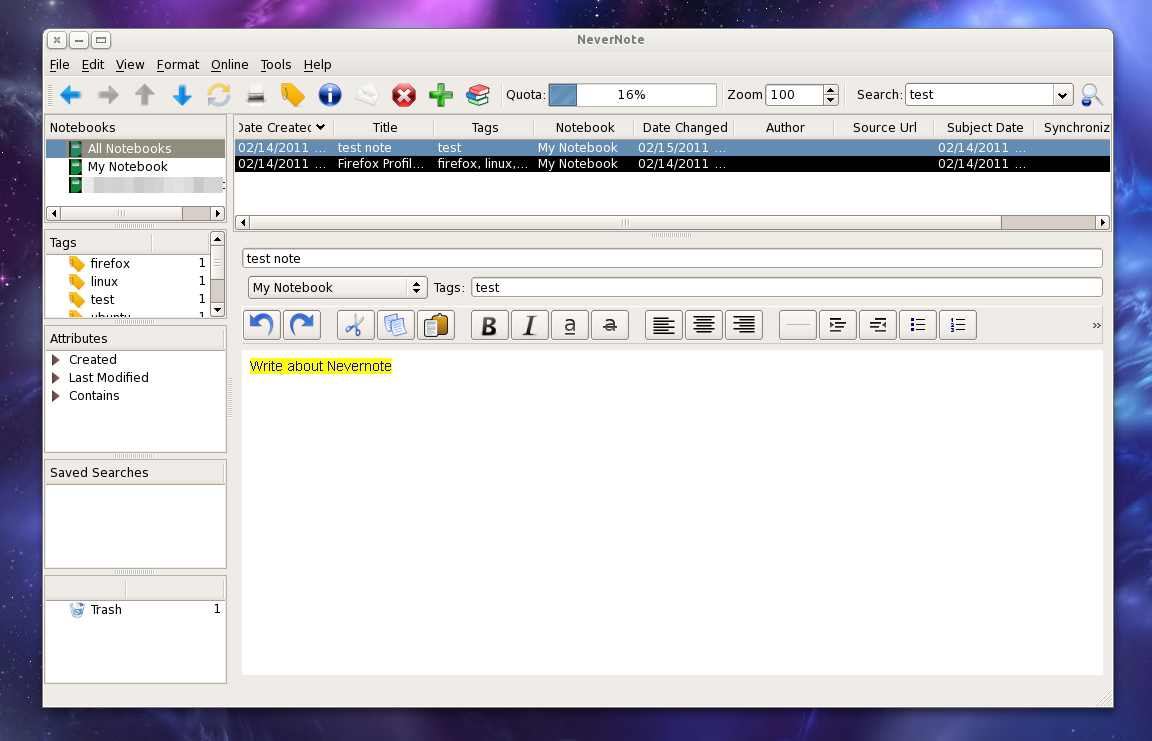The width and height of the screenshot is (1152, 741).
Task: Click the Quota progress bar
Action: (632, 95)
